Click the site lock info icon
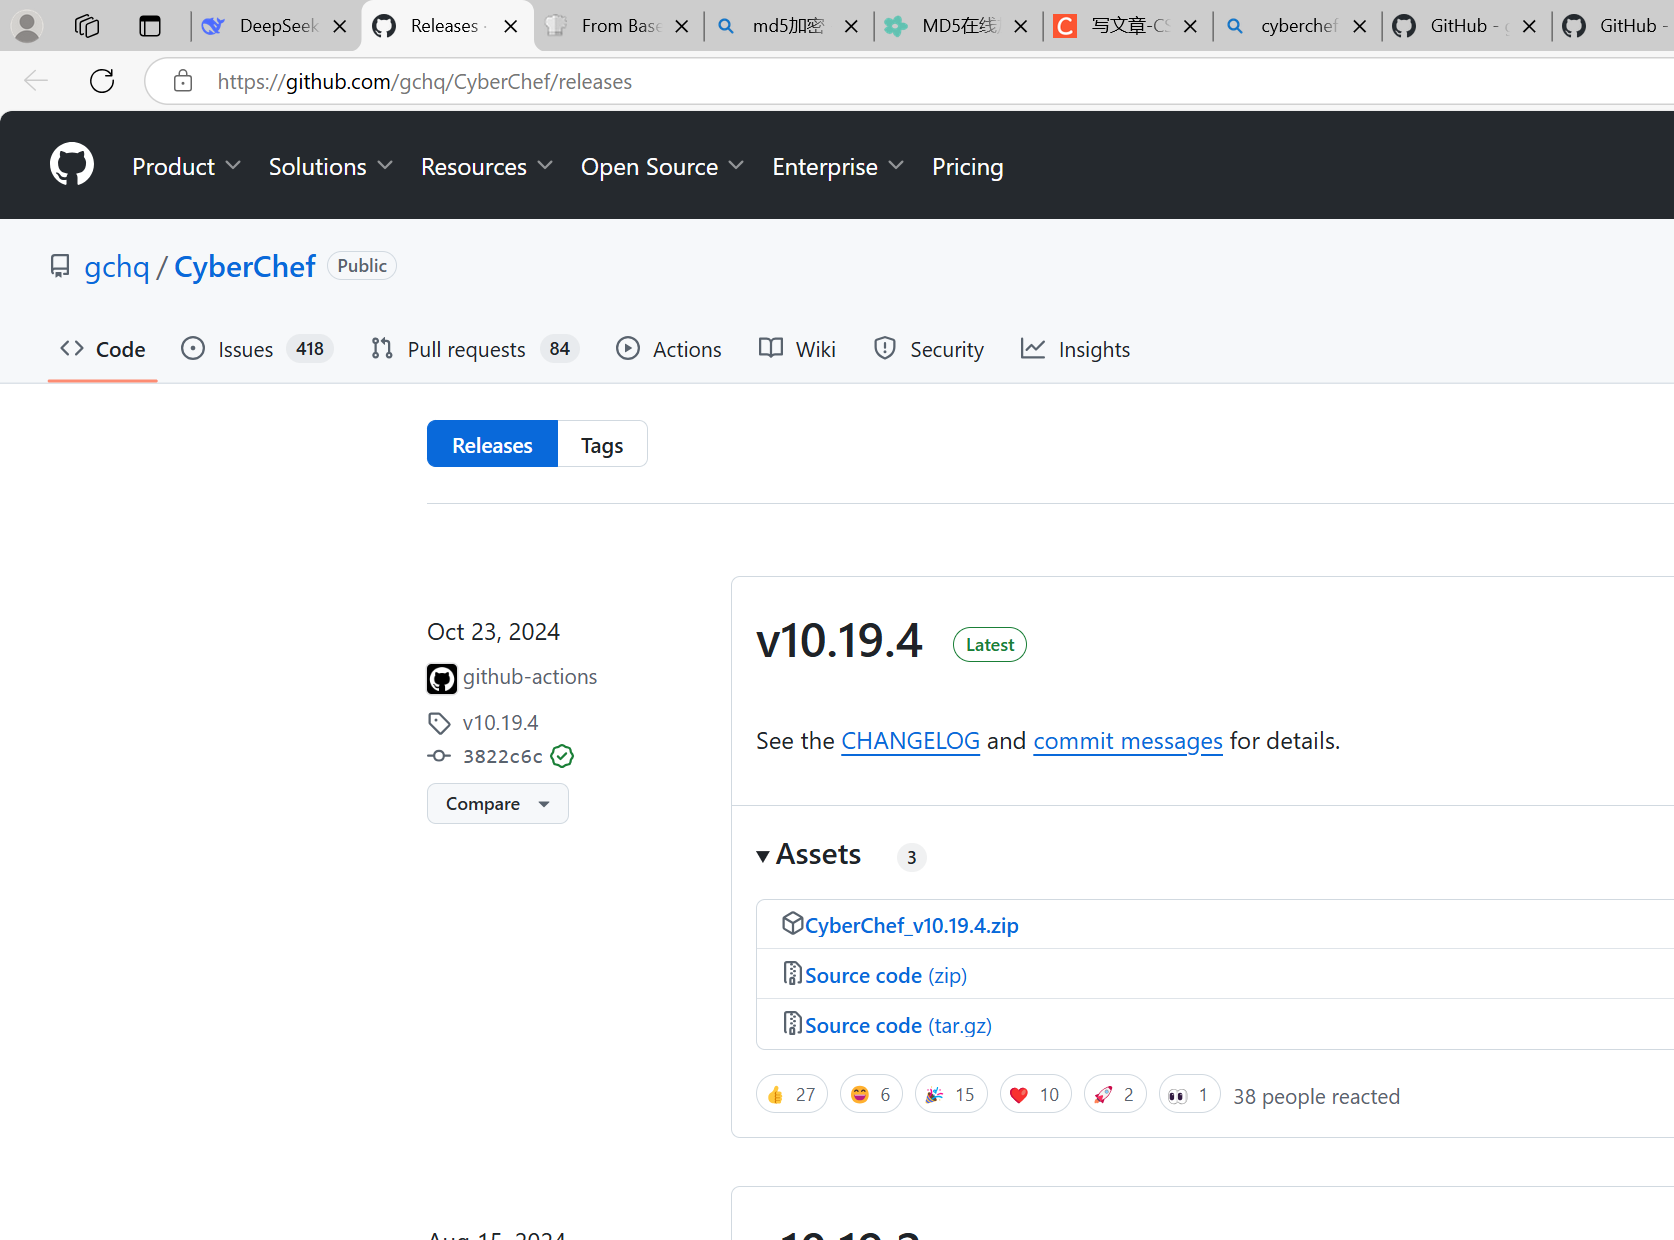Viewport: 1674px width, 1240px height. pyautogui.click(x=183, y=81)
